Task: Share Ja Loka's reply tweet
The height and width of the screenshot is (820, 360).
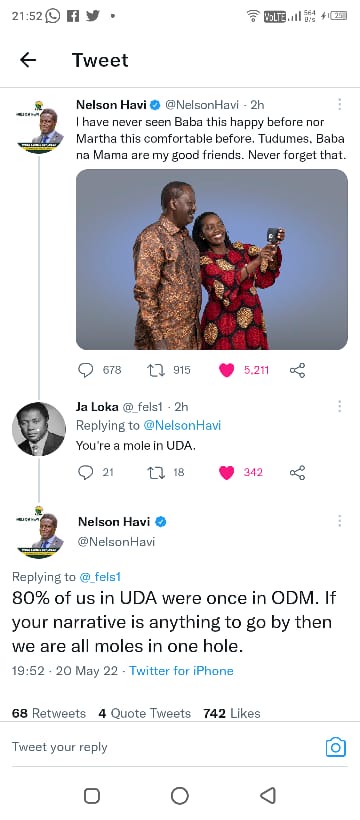Action: click(297, 473)
